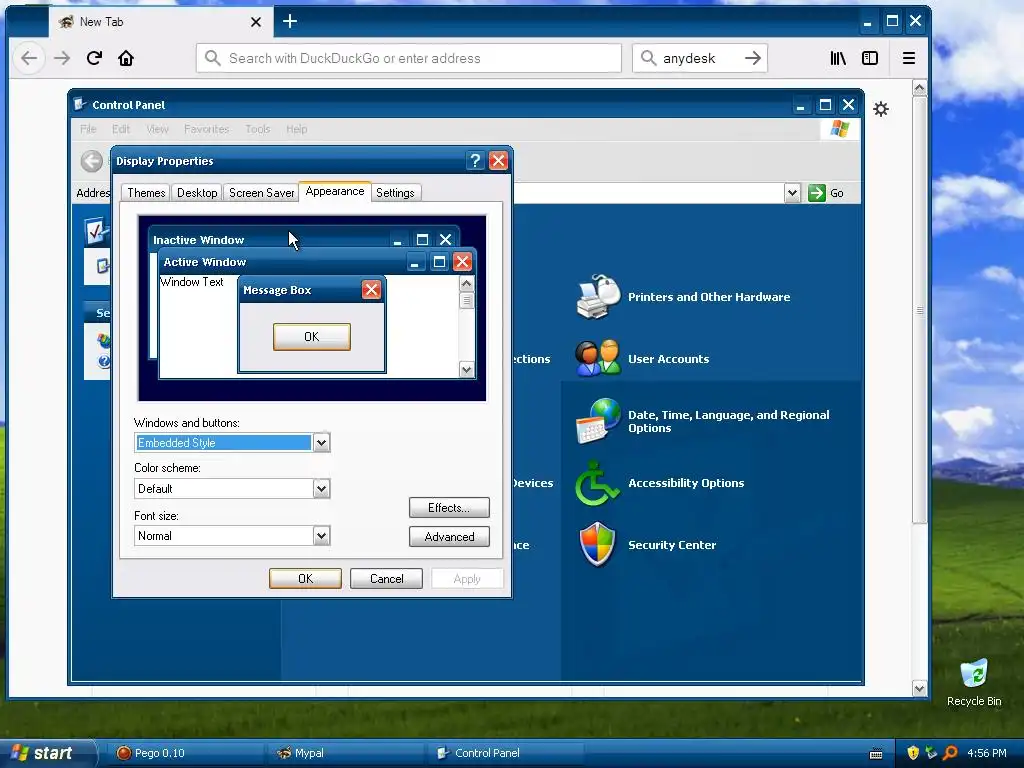Reload the page with refresh icon
Screen dimensions: 1024x768
click(94, 58)
